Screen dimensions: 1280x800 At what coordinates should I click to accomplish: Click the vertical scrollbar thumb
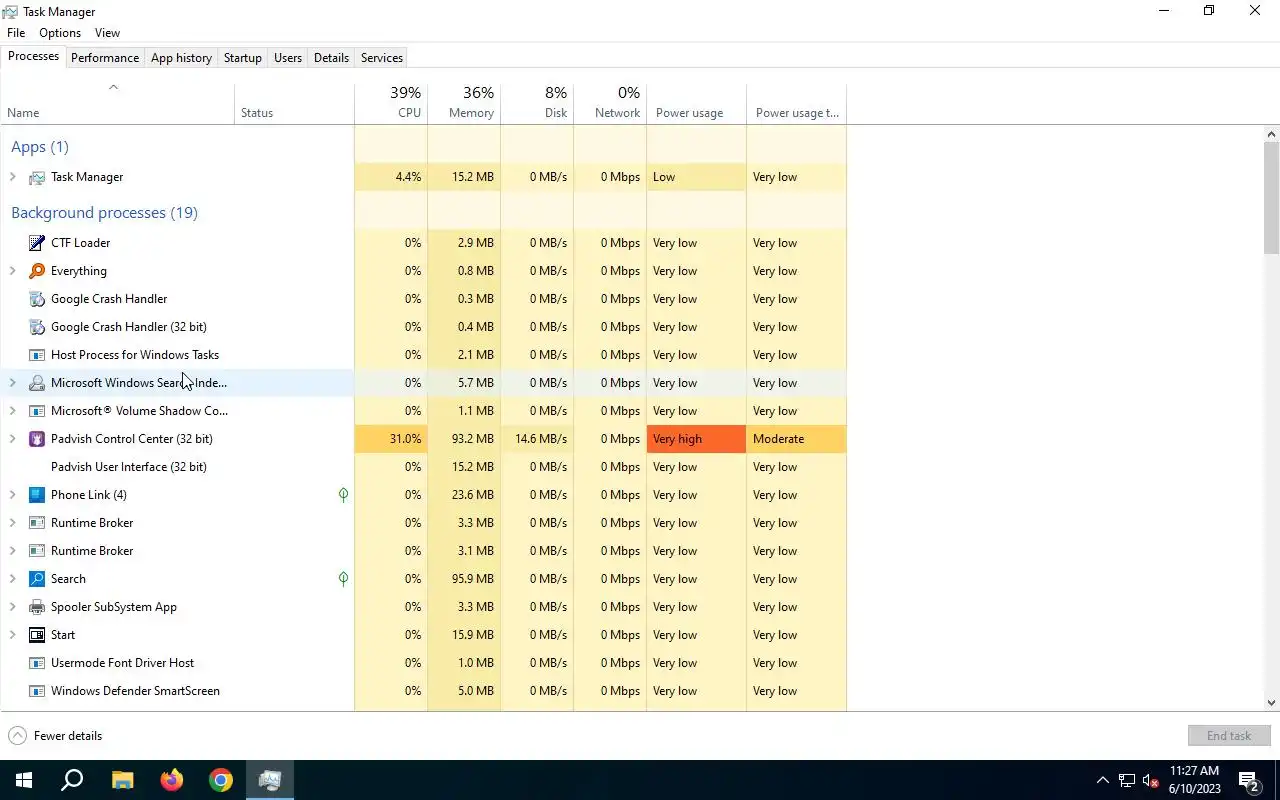point(1271,198)
